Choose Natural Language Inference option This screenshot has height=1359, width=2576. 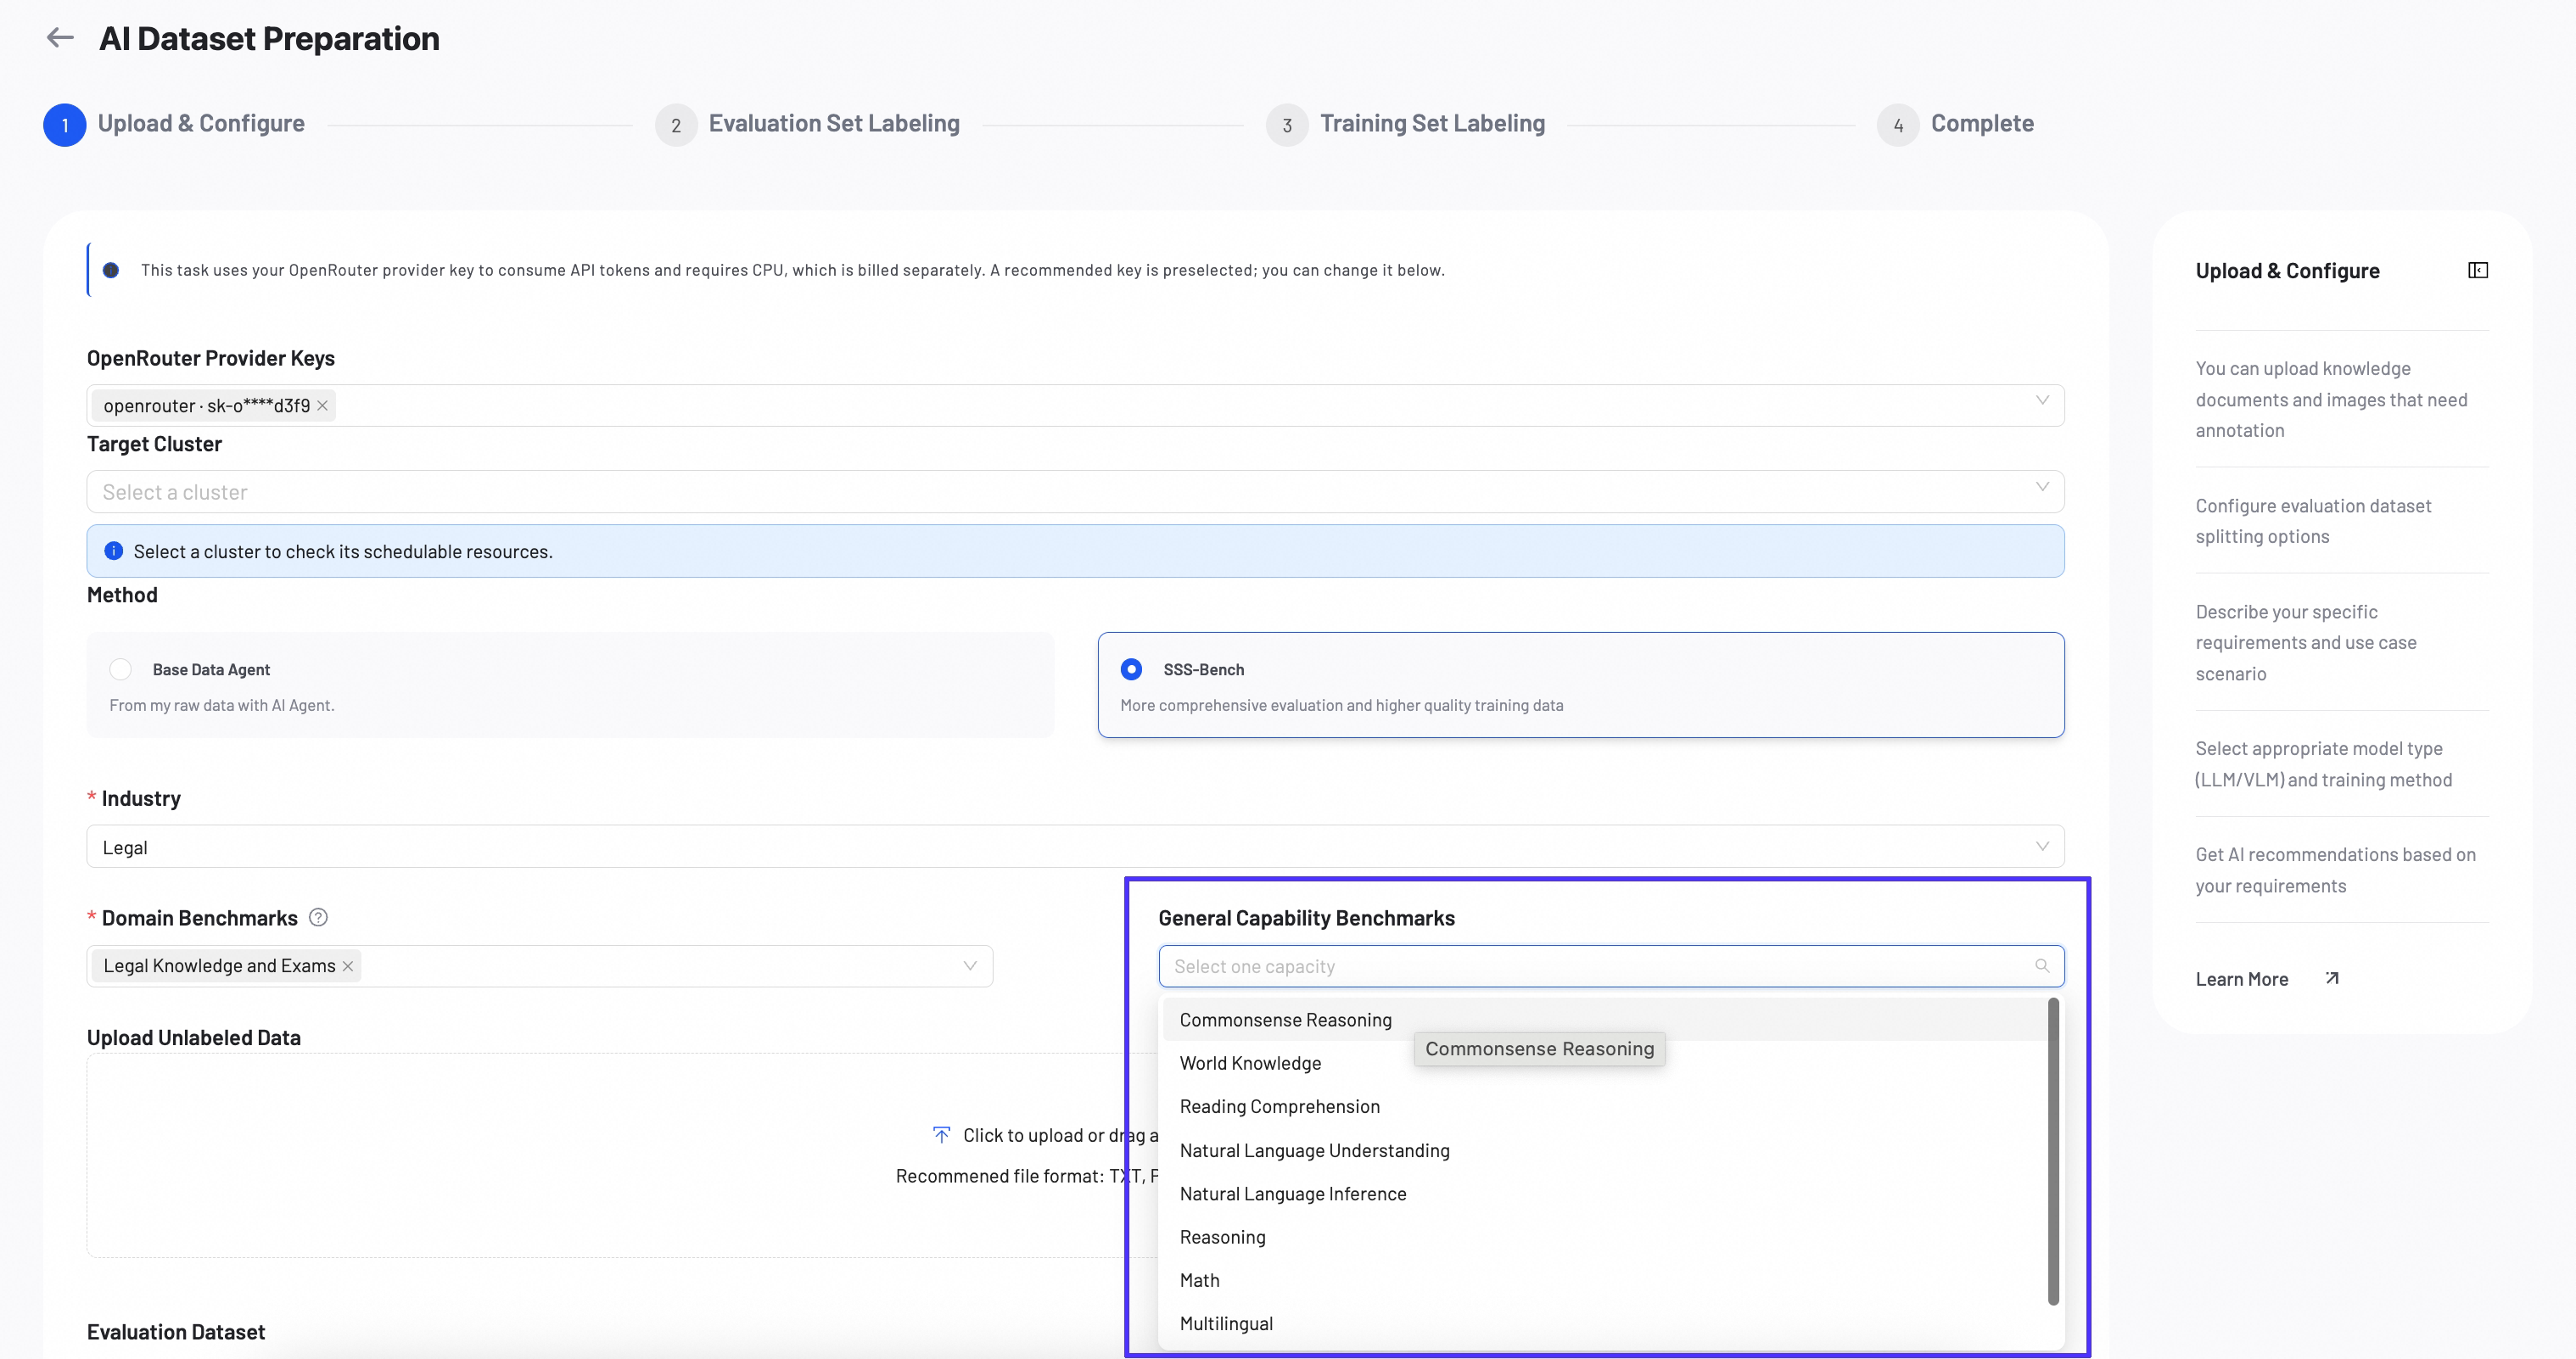[x=1604, y=1193]
